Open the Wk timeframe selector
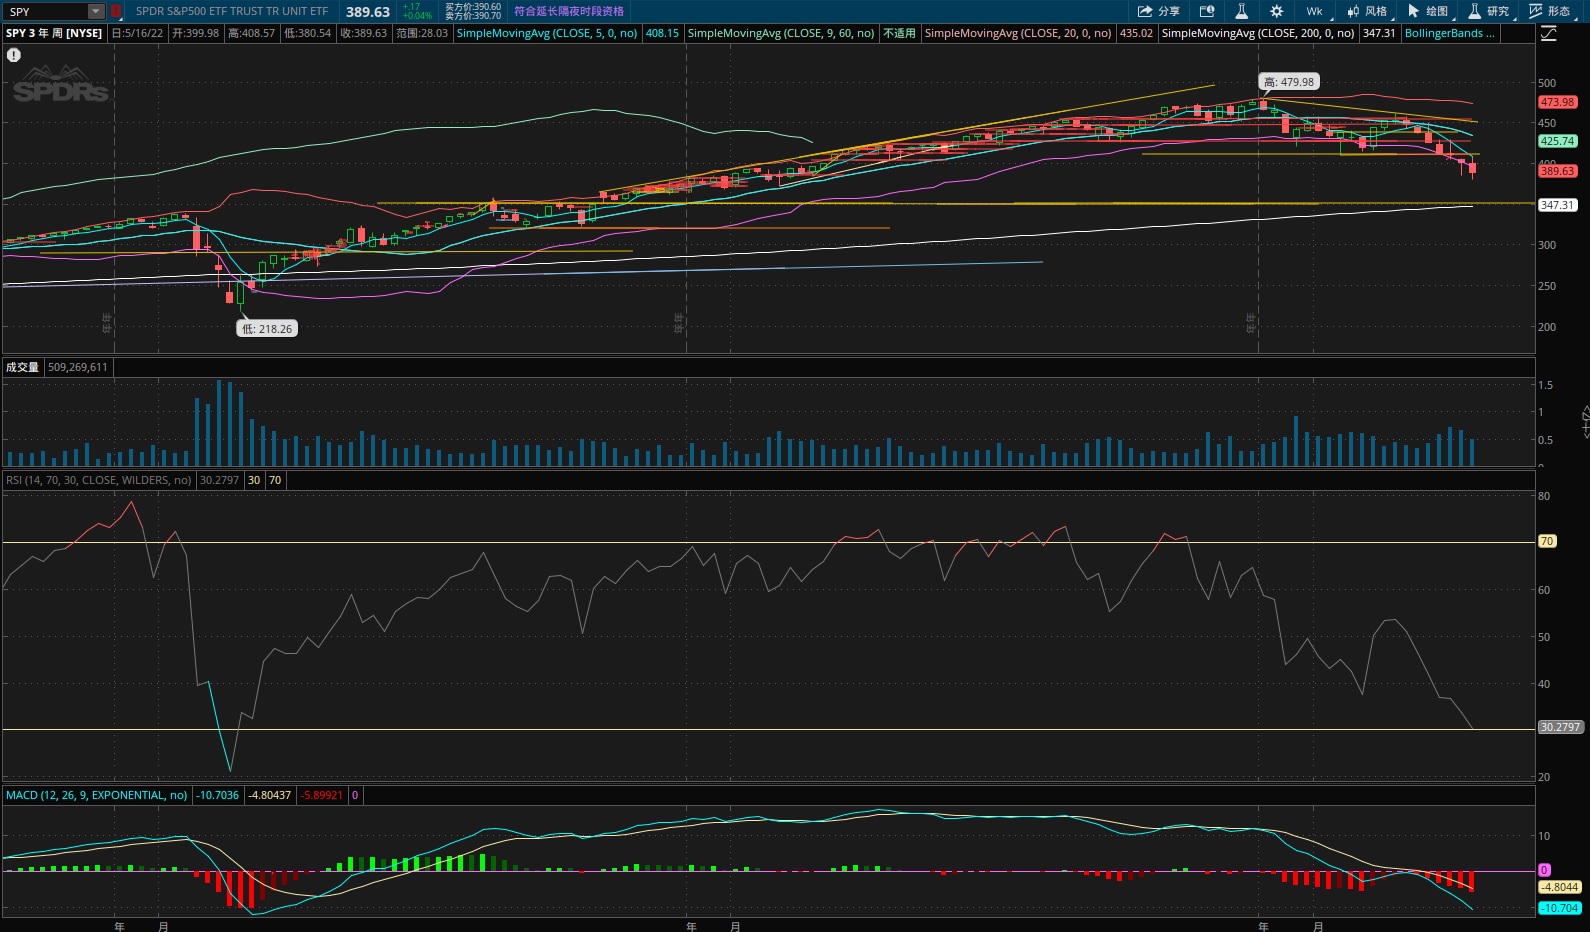Screen dimensions: 1590x932 (x=1314, y=11)
